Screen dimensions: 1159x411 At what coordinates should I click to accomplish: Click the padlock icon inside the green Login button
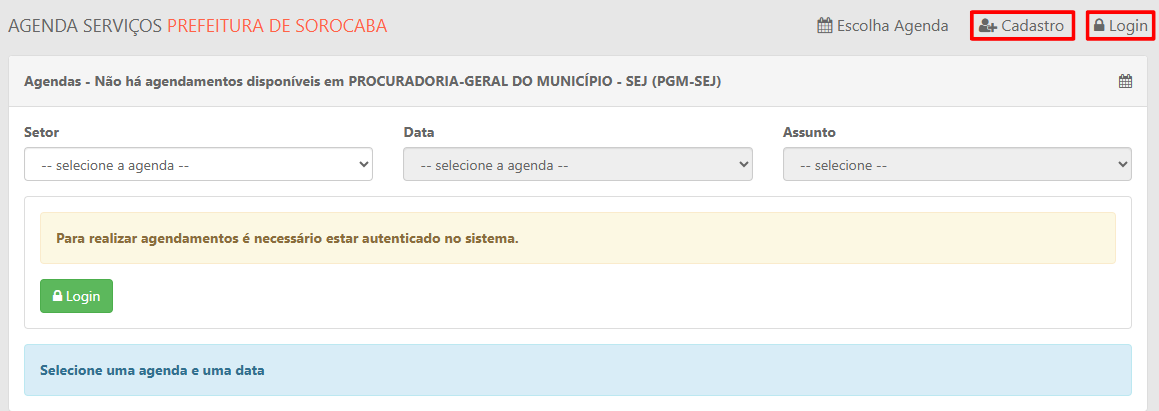coord(58,297)
